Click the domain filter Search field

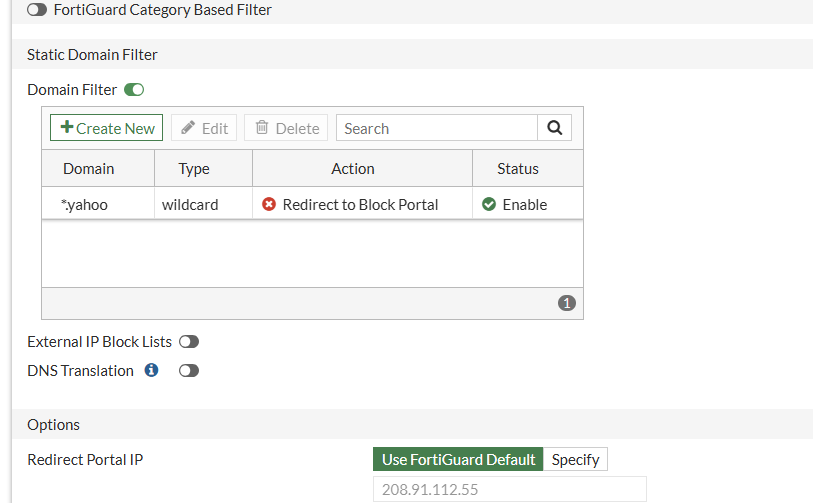(x=437, y=128)
